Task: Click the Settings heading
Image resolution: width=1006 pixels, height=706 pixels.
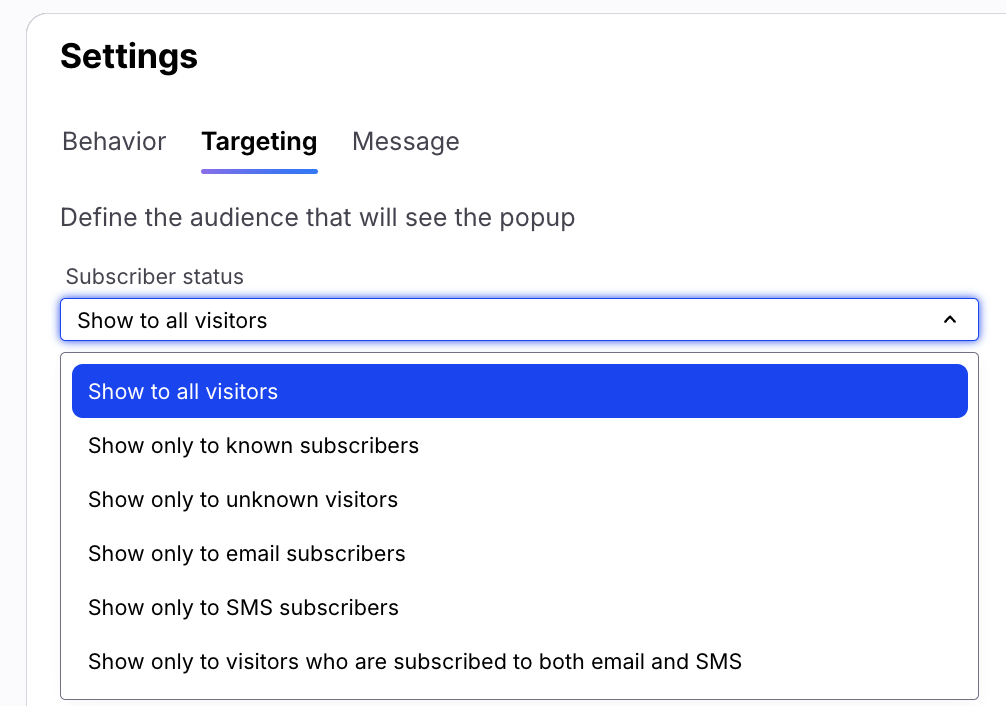Action: 129,56
